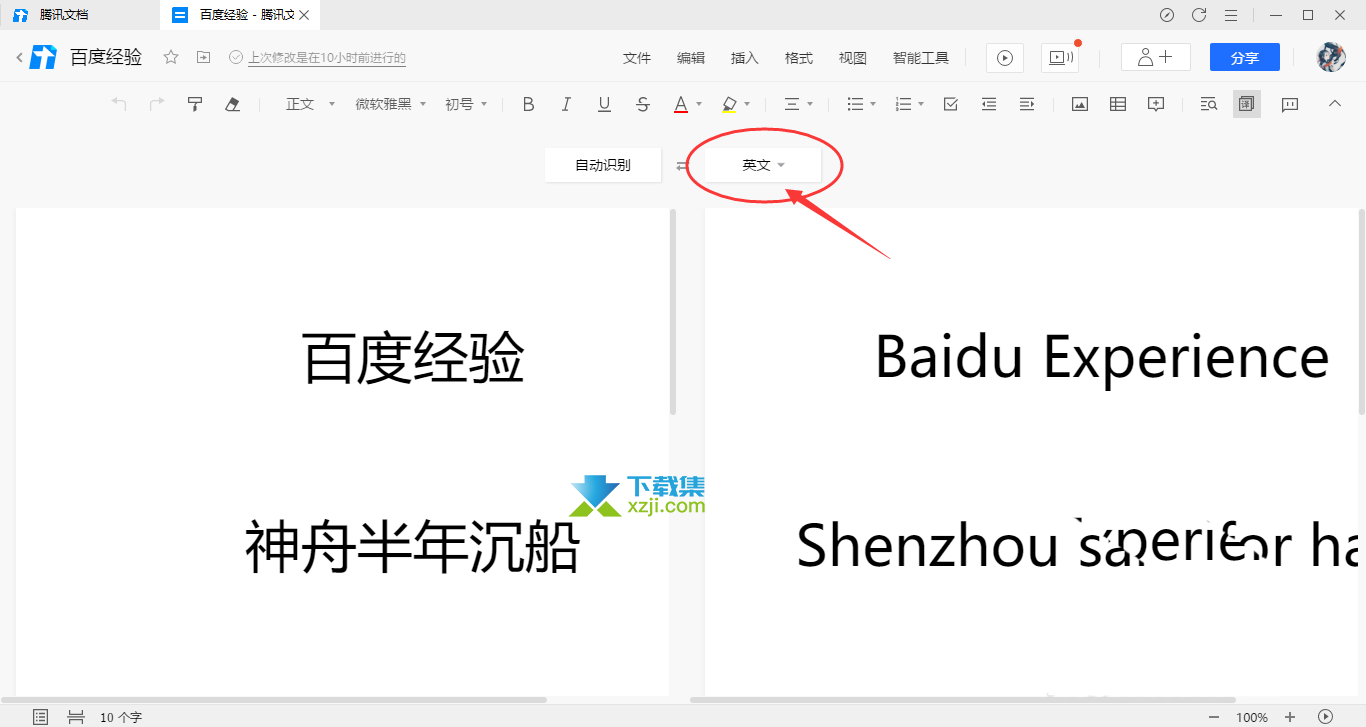Screen dimensions: 1366x727
Task: Open the 视图 menu
Action: coord(853,58)
